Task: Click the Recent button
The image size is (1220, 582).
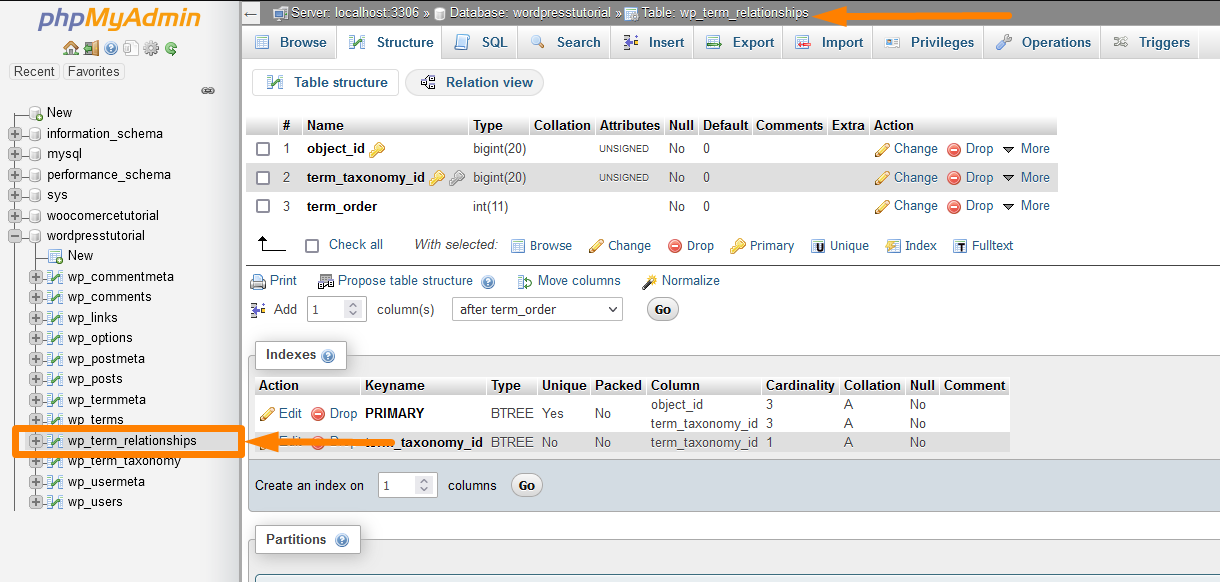Action: (x=35, y=72)
